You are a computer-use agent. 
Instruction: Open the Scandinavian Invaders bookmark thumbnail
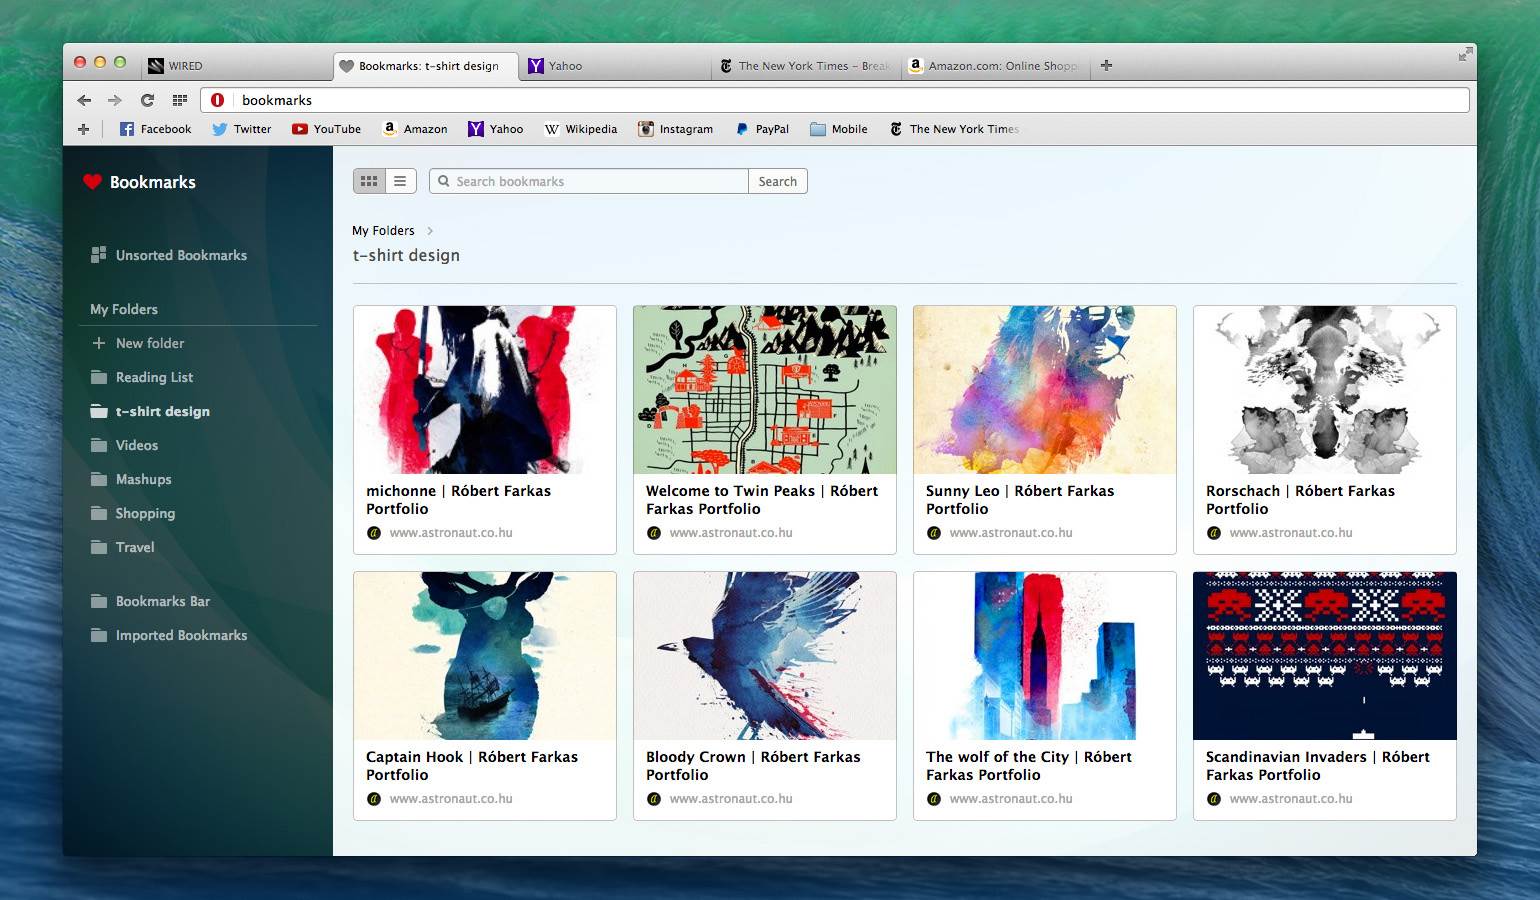click(x=1325, y=656)
